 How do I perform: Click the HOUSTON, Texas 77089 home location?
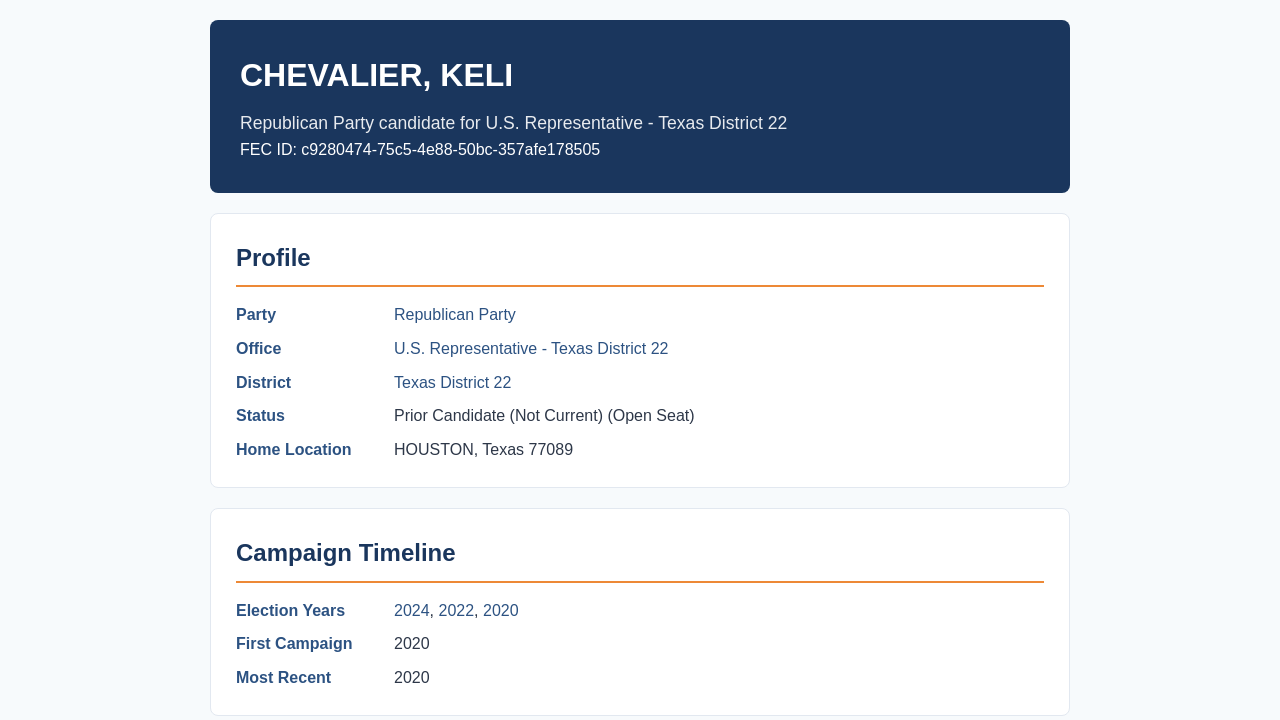pos(483,450)
